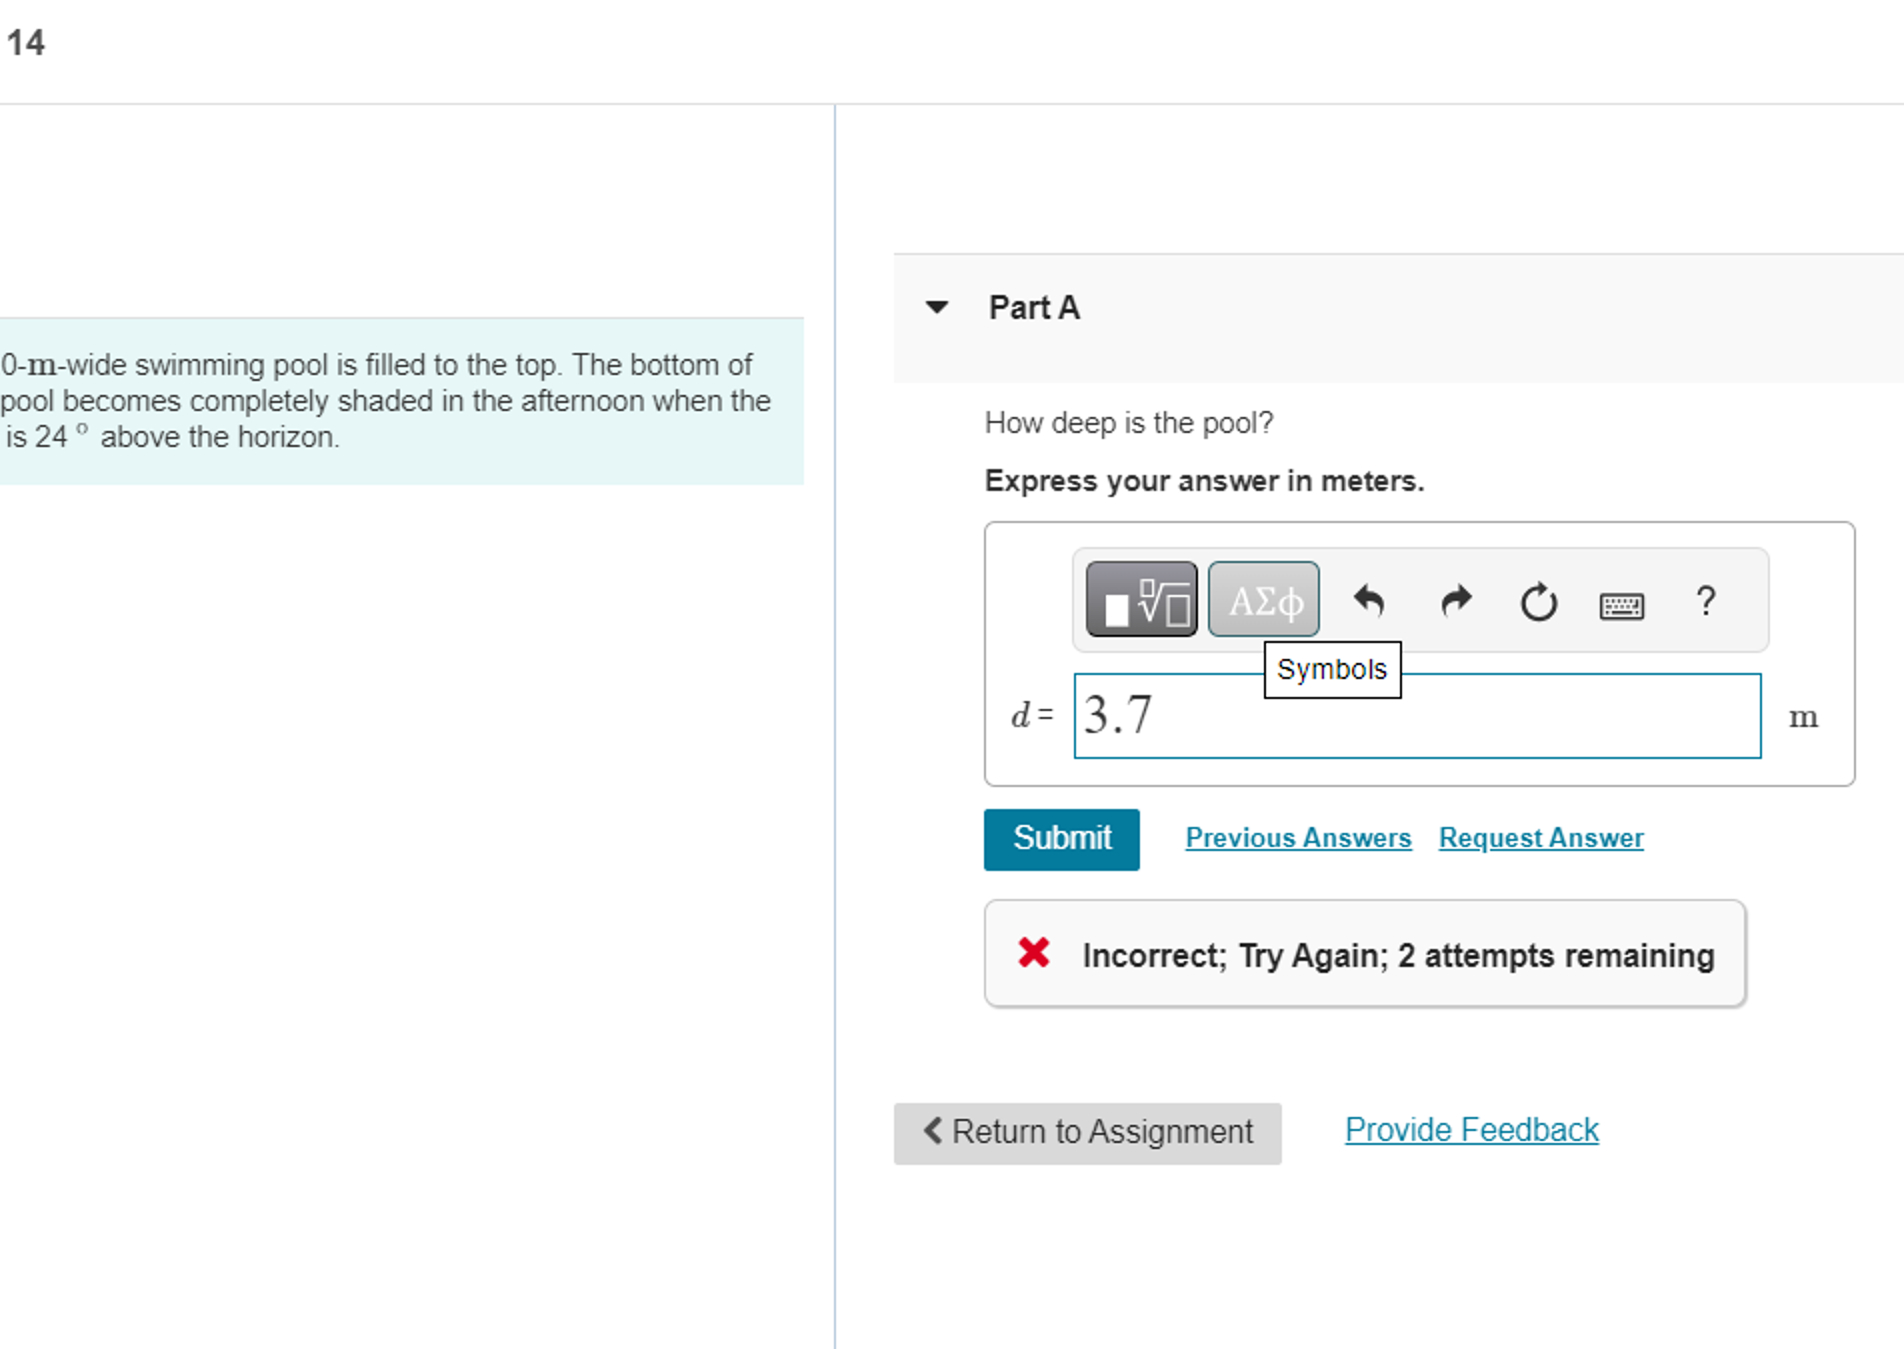Image resolution: width=1904 pixels, height=1349 pixels.
Task: Click the red X incorrect indicator
Action: pyautogui.click(x=1032, y=953)
